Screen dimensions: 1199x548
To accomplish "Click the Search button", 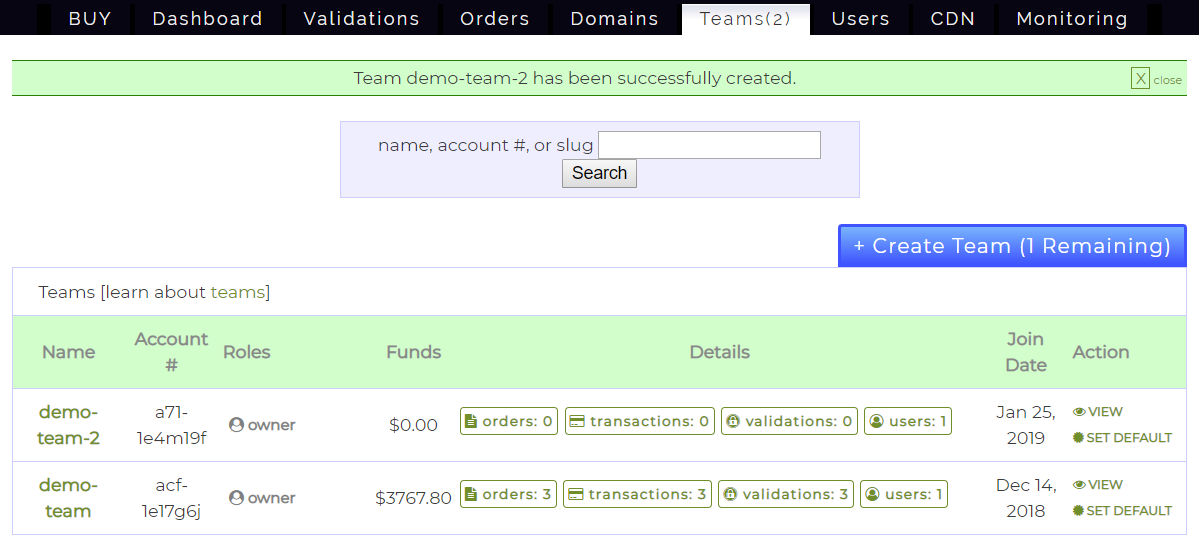I will 599,173.
